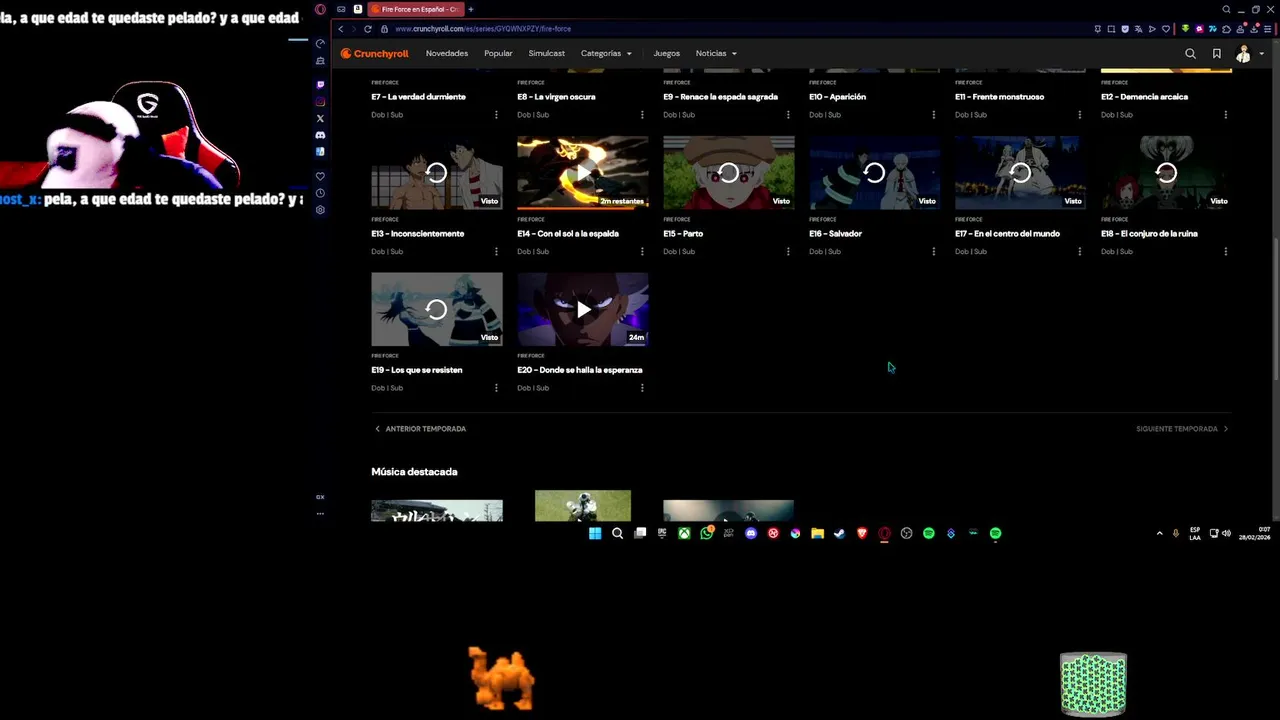Image resolution: width=1280 pixels, height=720 pixels.
Task: Replay episode E19 Los que se resisten
Action: tap(436, 309)
